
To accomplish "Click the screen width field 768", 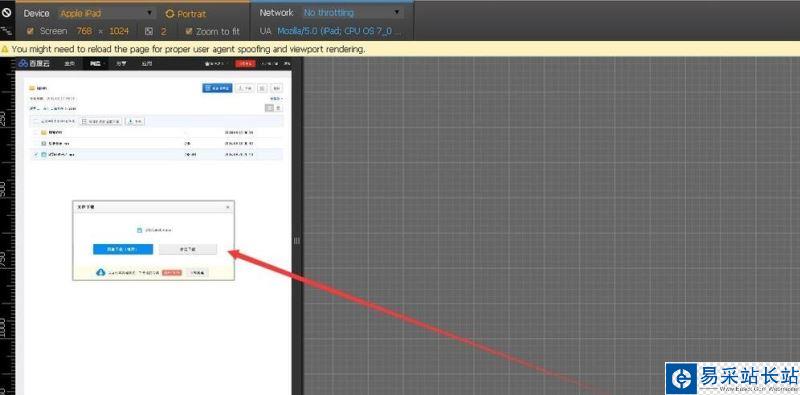I will pos(84,31).
